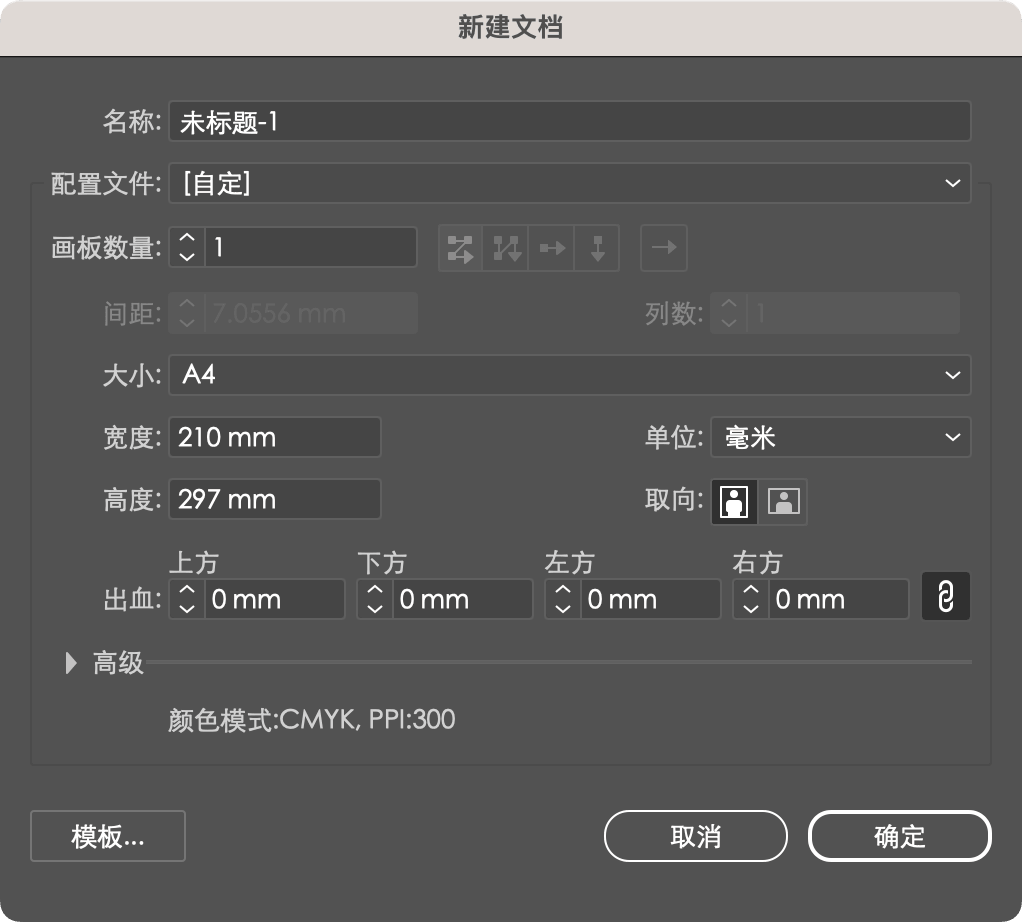Expand the 高级 advanced section

[72, 662]
